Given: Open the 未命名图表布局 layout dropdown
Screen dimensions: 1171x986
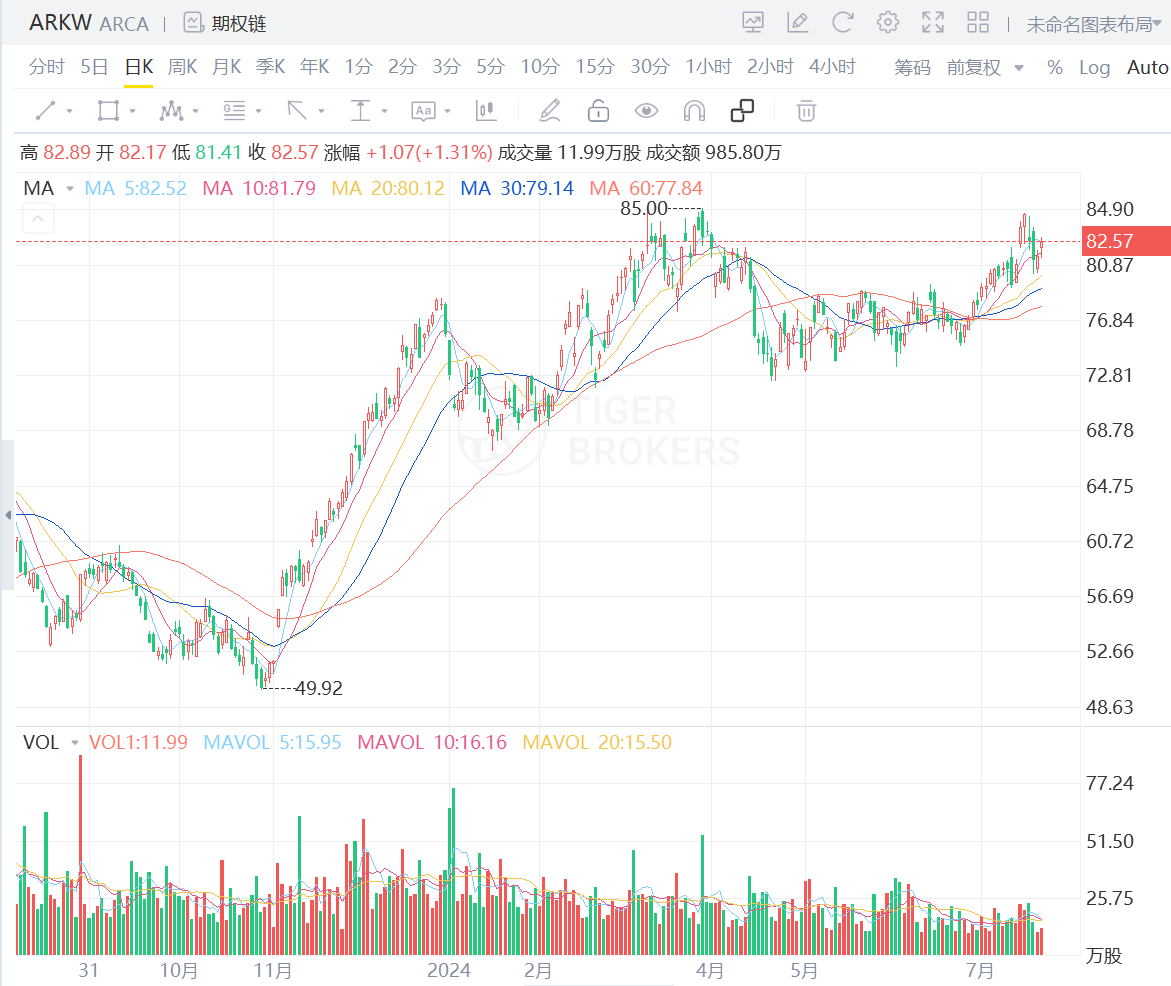Looking at the screenshot, I should (x=1095, y=24).
